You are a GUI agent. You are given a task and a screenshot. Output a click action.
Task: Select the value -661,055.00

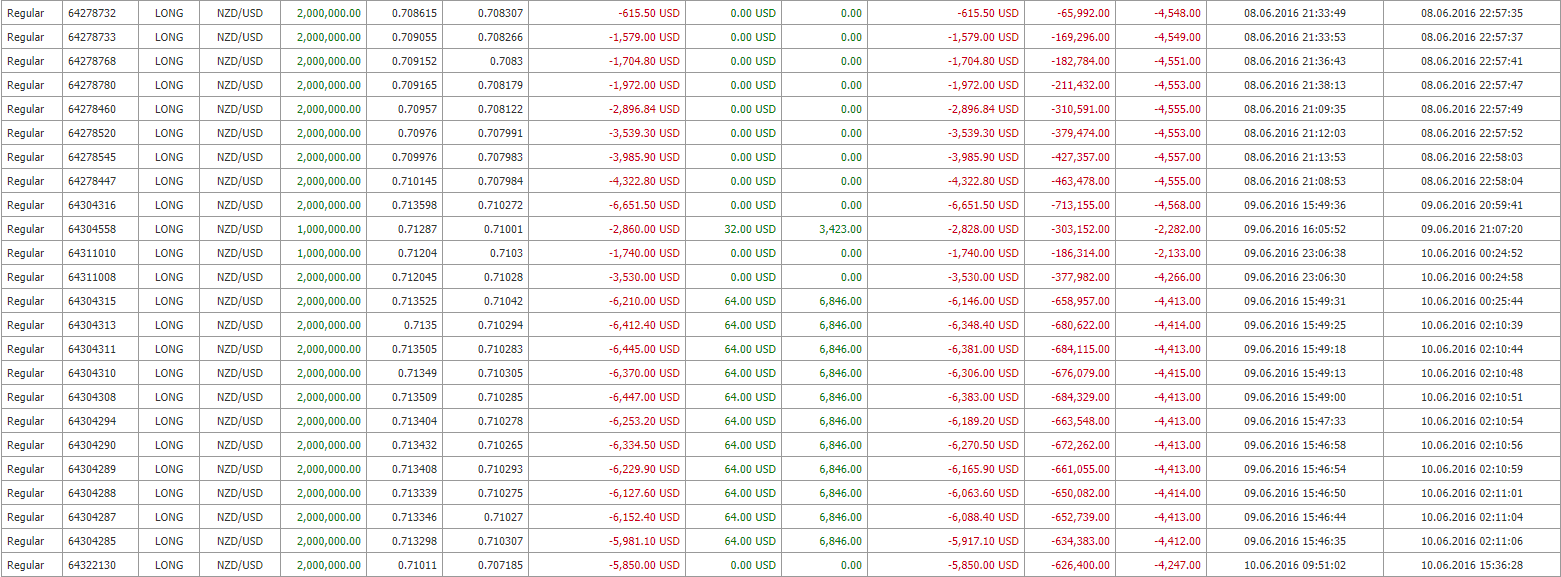tap(1080, 469)
